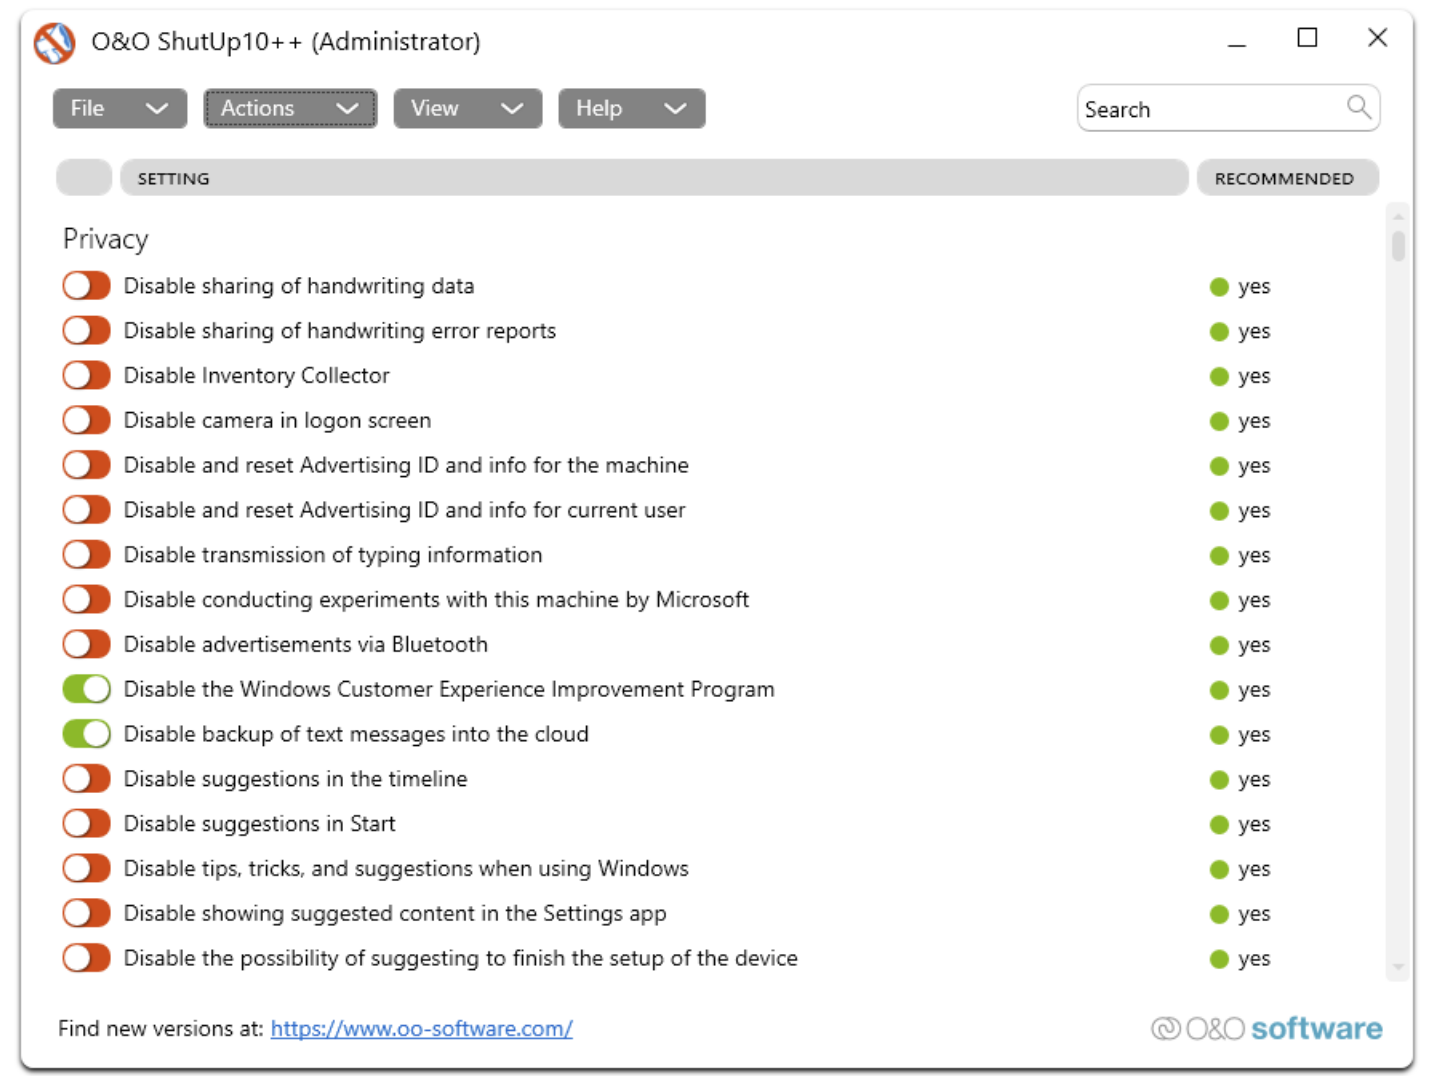Open the Actions dropdown menu
This screenshot has width=1435, height=1086.
click(290, 108)
